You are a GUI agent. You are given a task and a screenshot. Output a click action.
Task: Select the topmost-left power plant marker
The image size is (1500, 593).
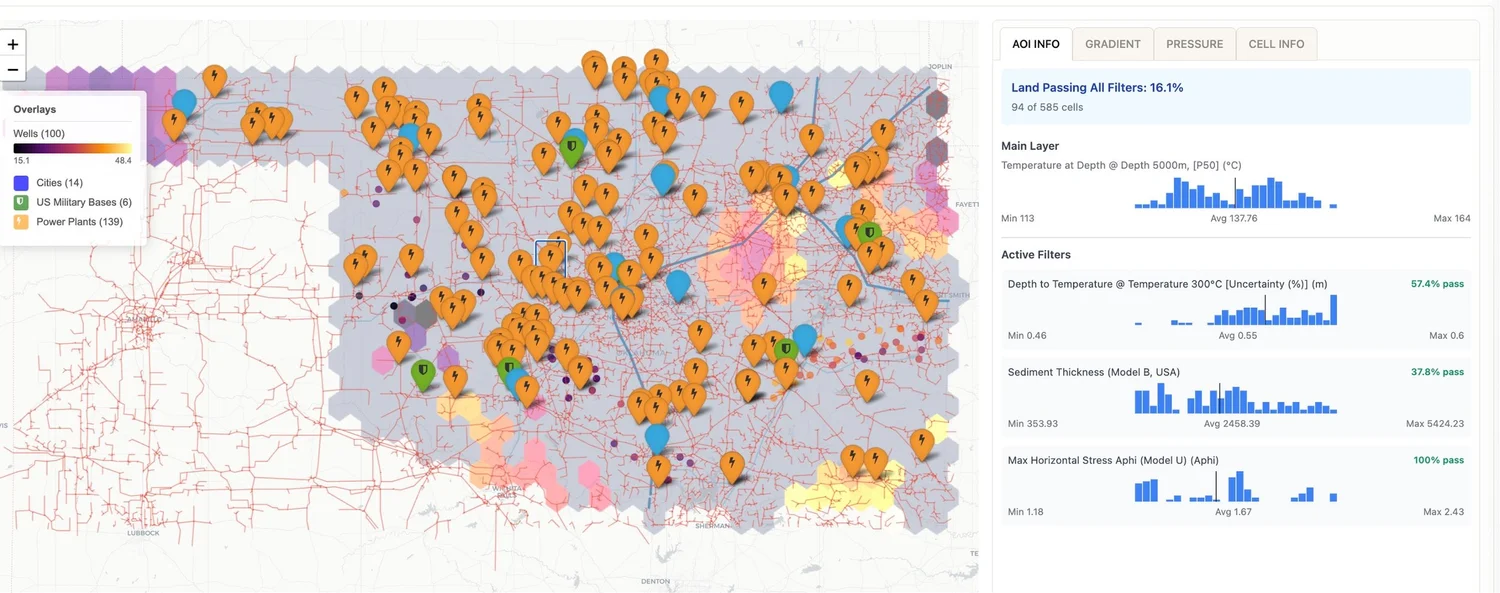click(x=214, y=79)
